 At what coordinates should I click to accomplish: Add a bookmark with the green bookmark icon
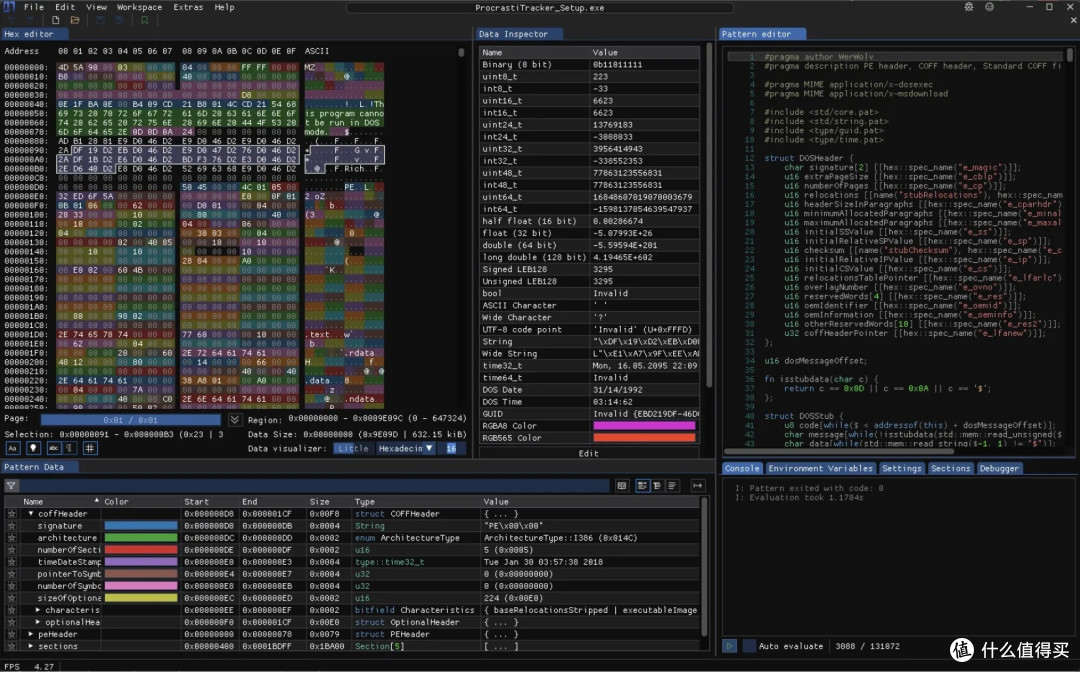tap(145, 21)
